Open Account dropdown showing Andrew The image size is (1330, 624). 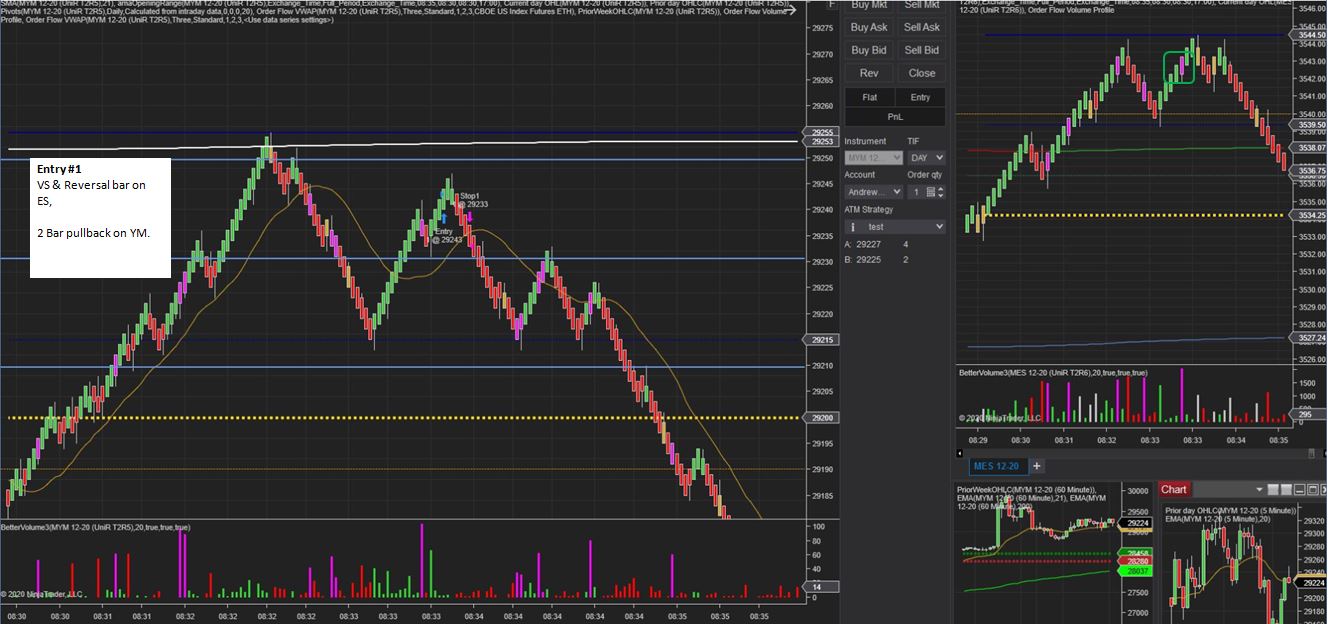pyautogui.click(x=873, y=192)
